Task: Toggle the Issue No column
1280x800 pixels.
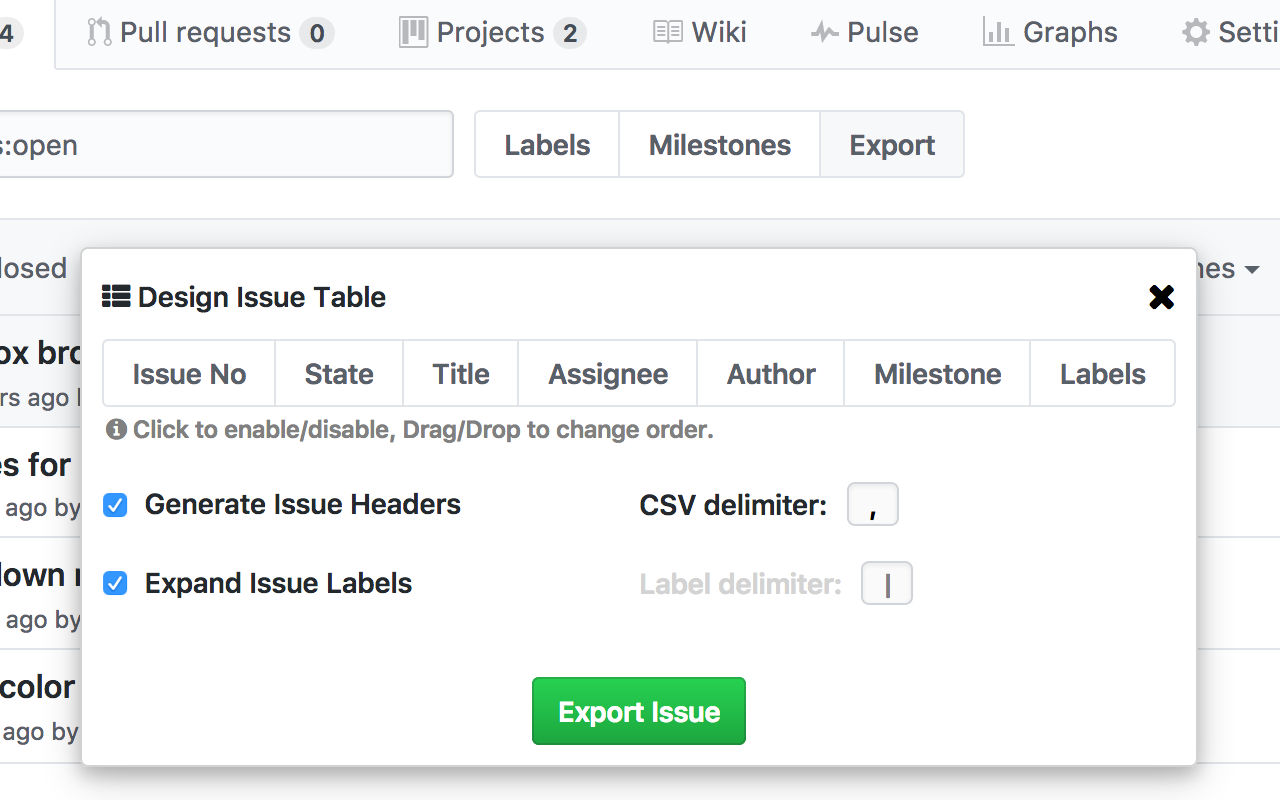Action: (x=189, y=374)
